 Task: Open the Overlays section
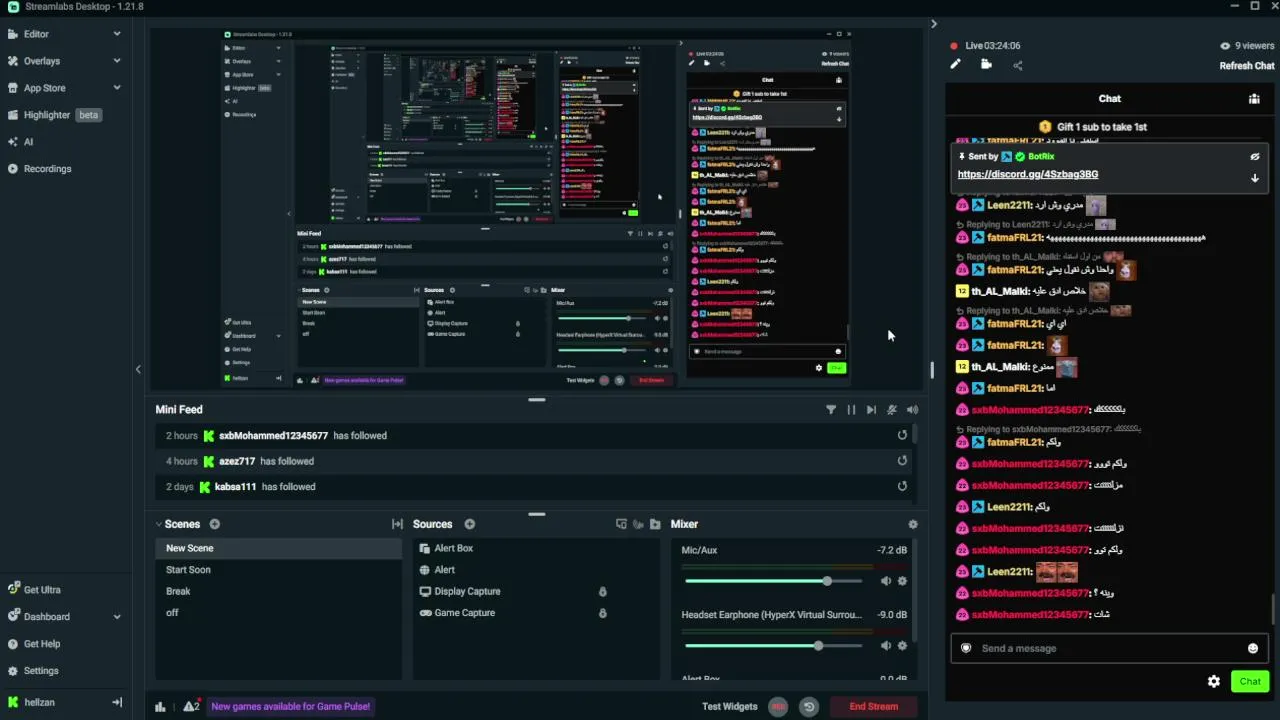(41, 61)
